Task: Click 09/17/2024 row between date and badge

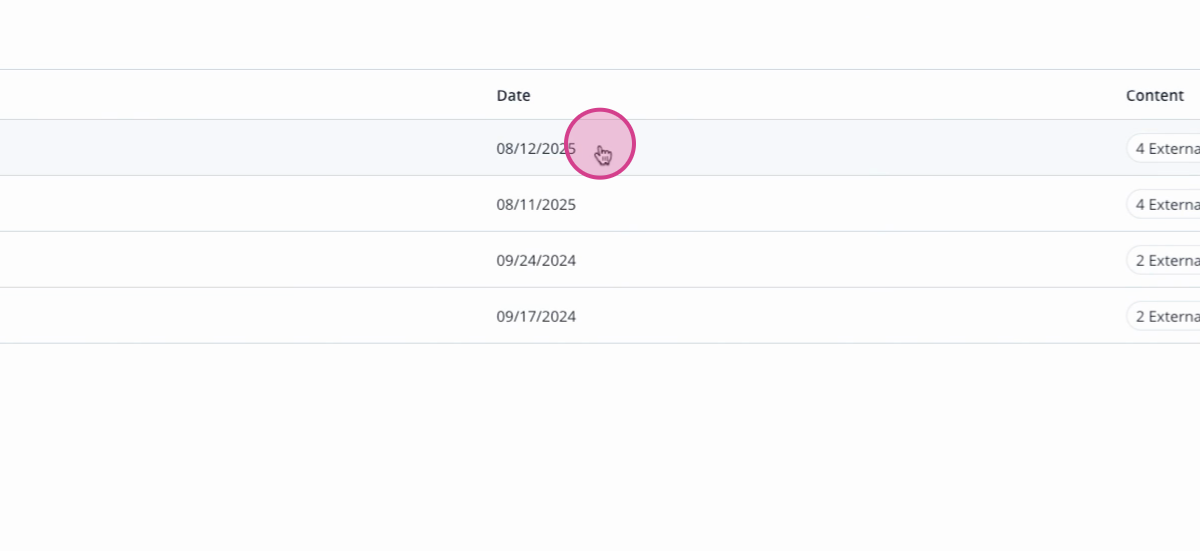Action: point(850,316)
